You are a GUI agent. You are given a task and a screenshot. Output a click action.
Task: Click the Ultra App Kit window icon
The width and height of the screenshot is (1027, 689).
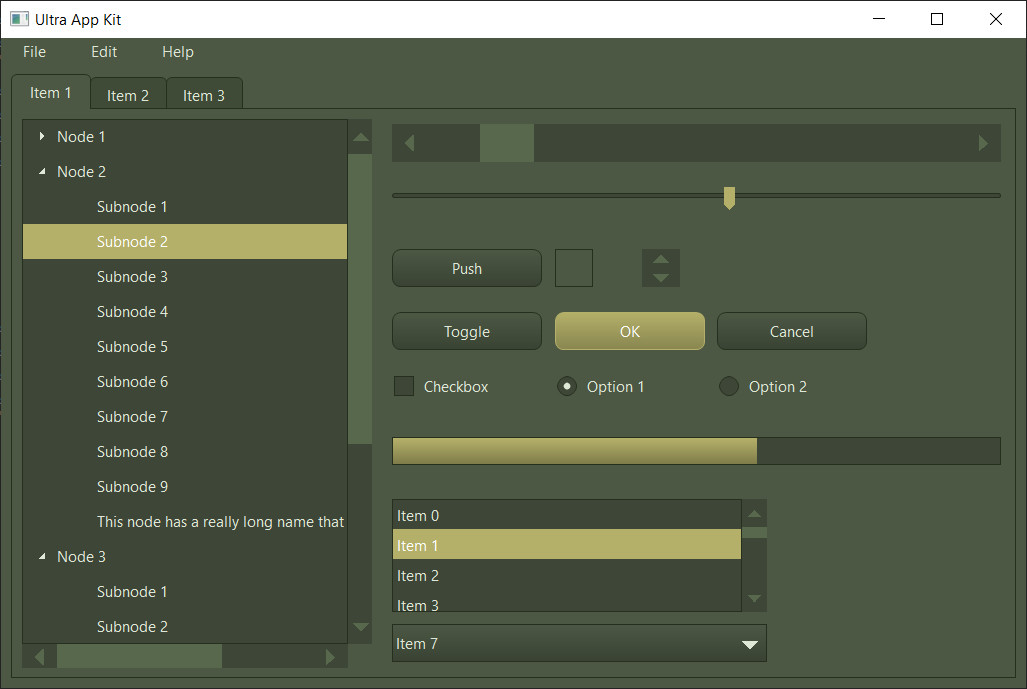(20, 18)
